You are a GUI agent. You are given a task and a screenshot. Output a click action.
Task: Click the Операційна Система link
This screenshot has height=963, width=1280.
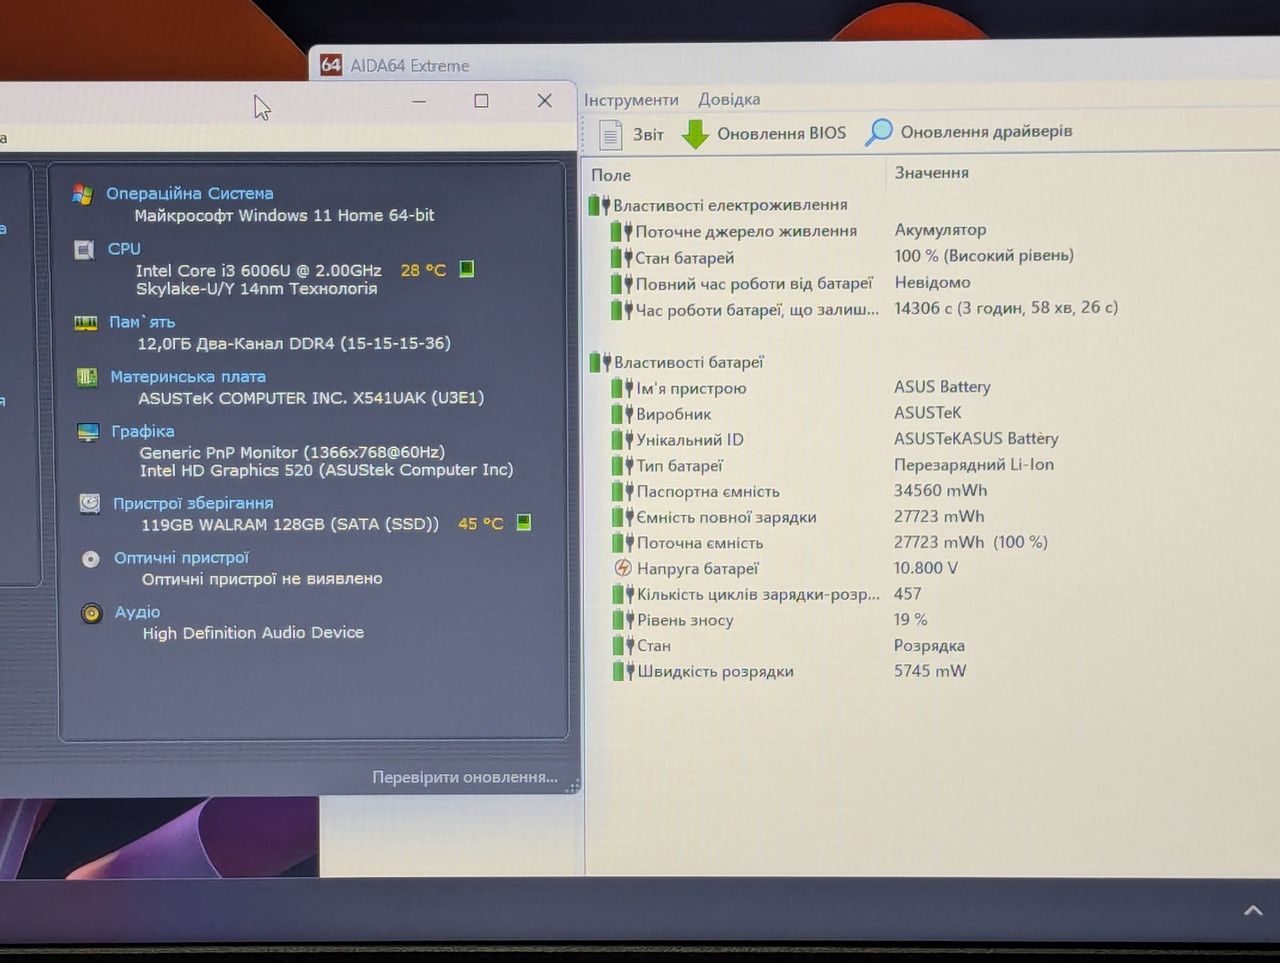pyautogui.click(x=190, y=193)
